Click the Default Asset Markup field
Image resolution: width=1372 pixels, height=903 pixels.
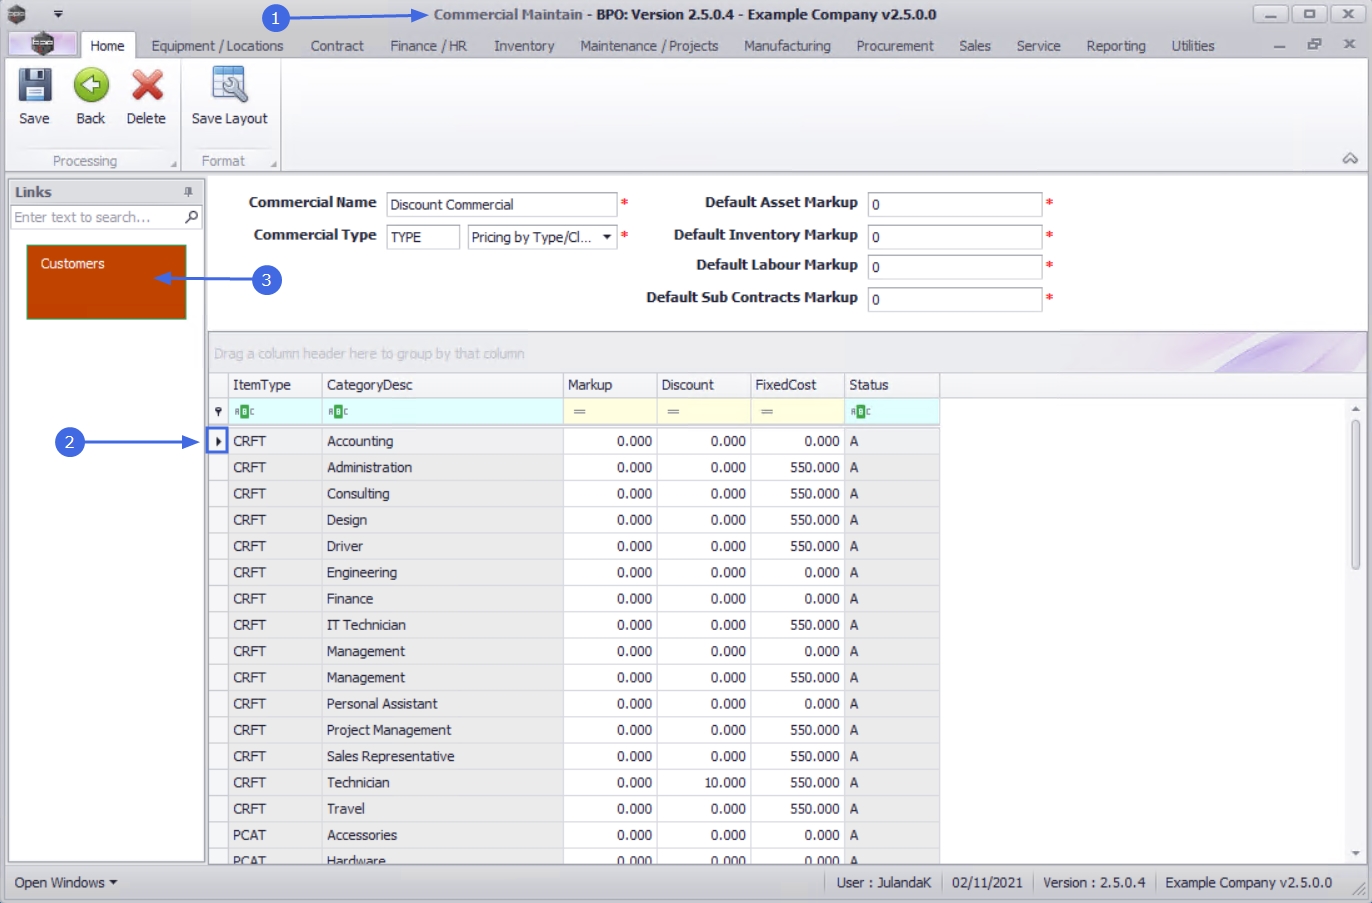954,205
